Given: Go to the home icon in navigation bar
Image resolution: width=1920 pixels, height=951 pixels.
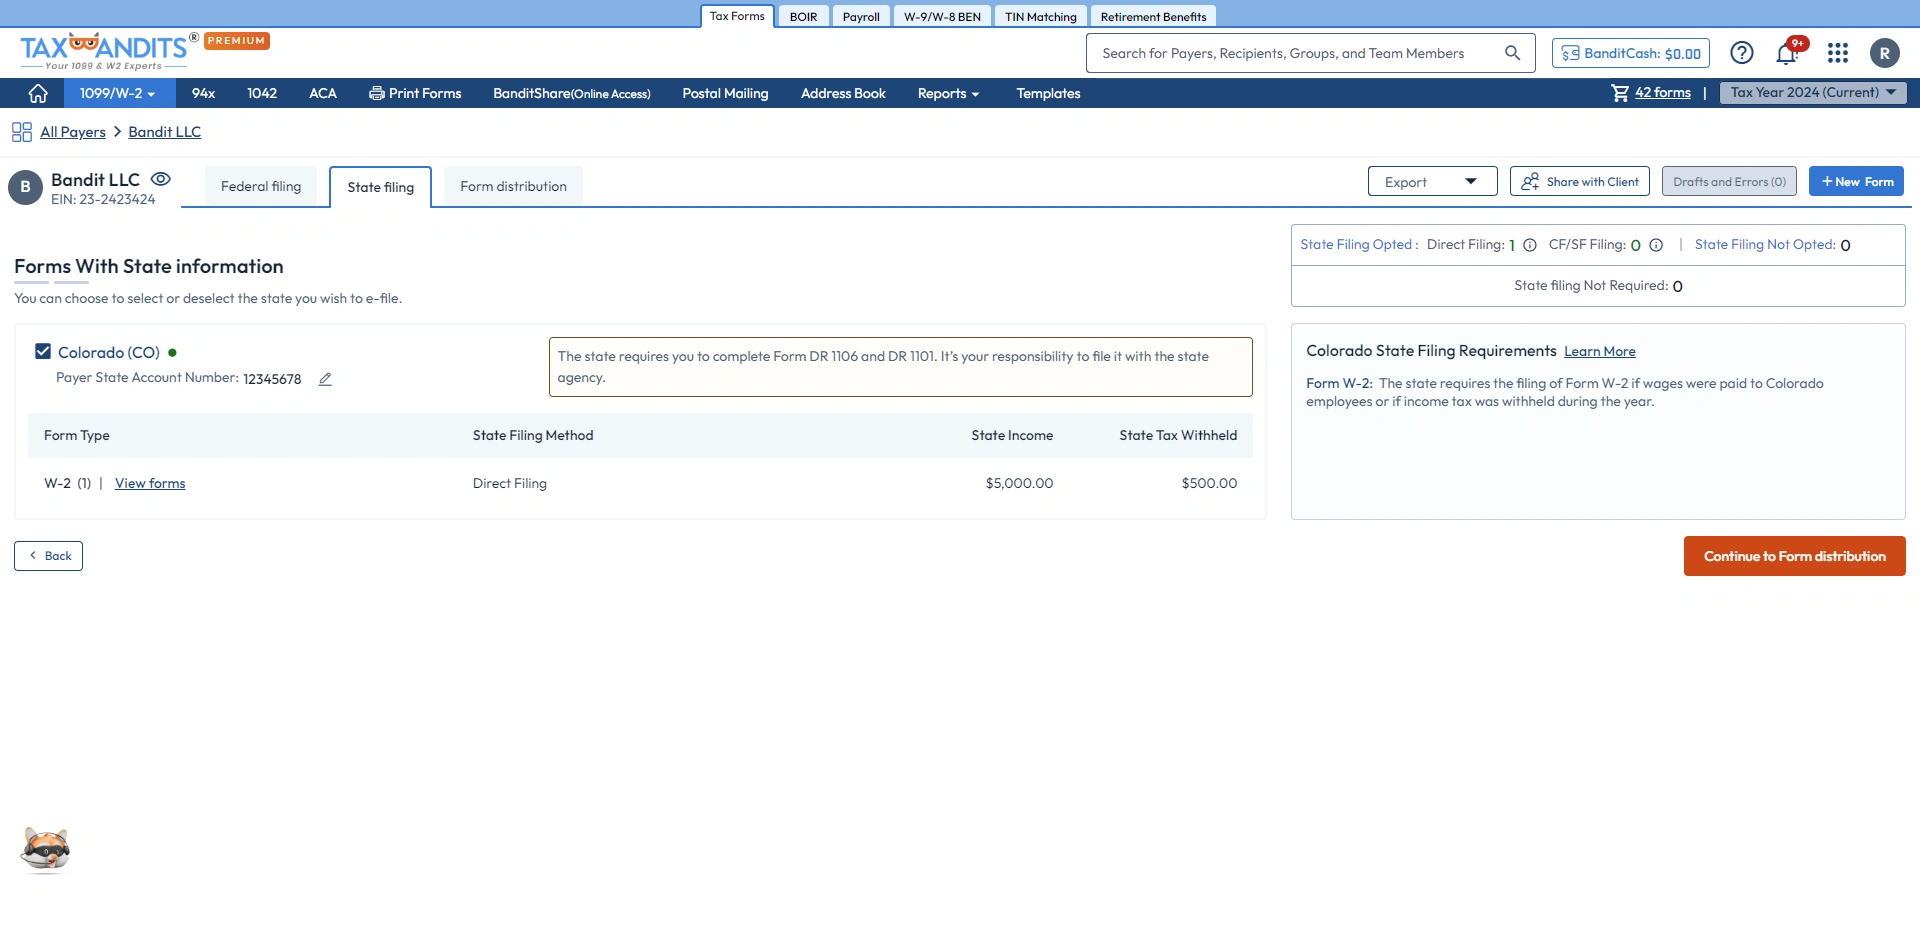Looking at the screenshot, I should [x=38, y=93].
